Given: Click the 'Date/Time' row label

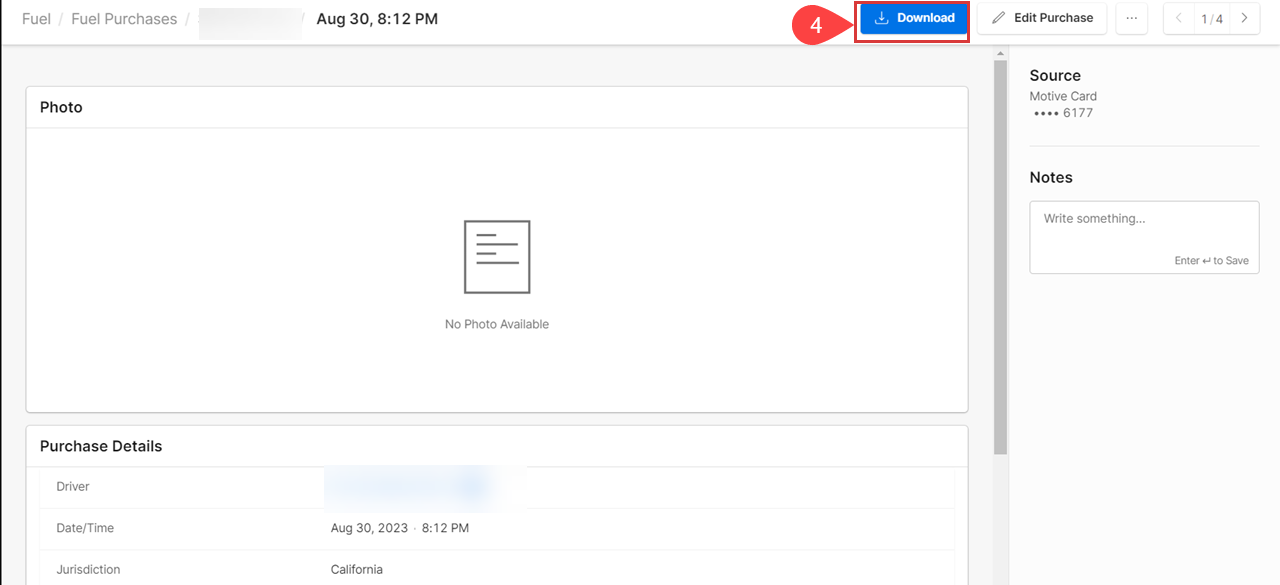Looking at the screenshot, I should tap(85, 528).
